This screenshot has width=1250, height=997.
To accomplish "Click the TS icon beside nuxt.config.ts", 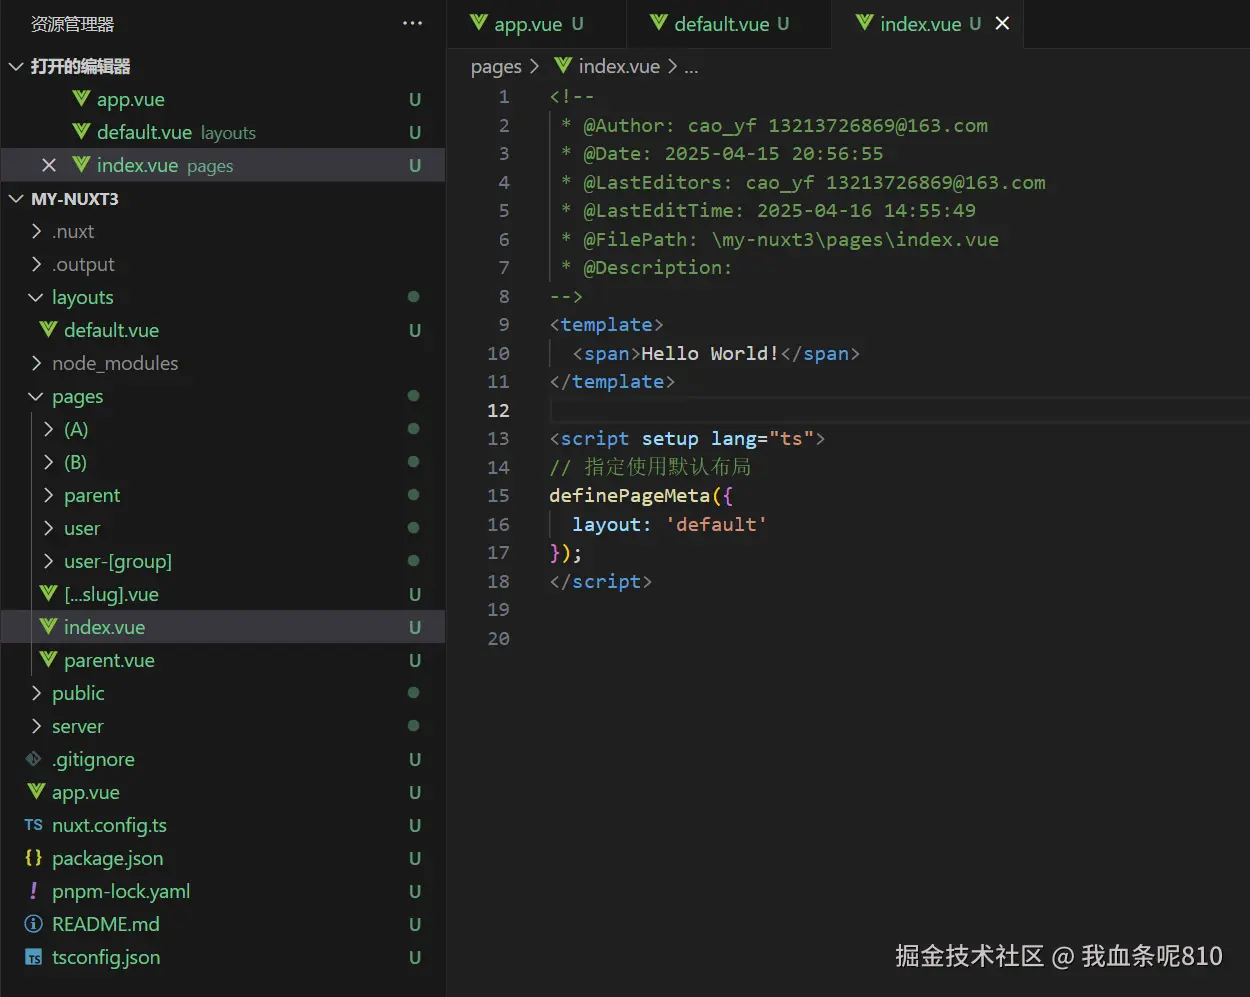I will point(33,825).
